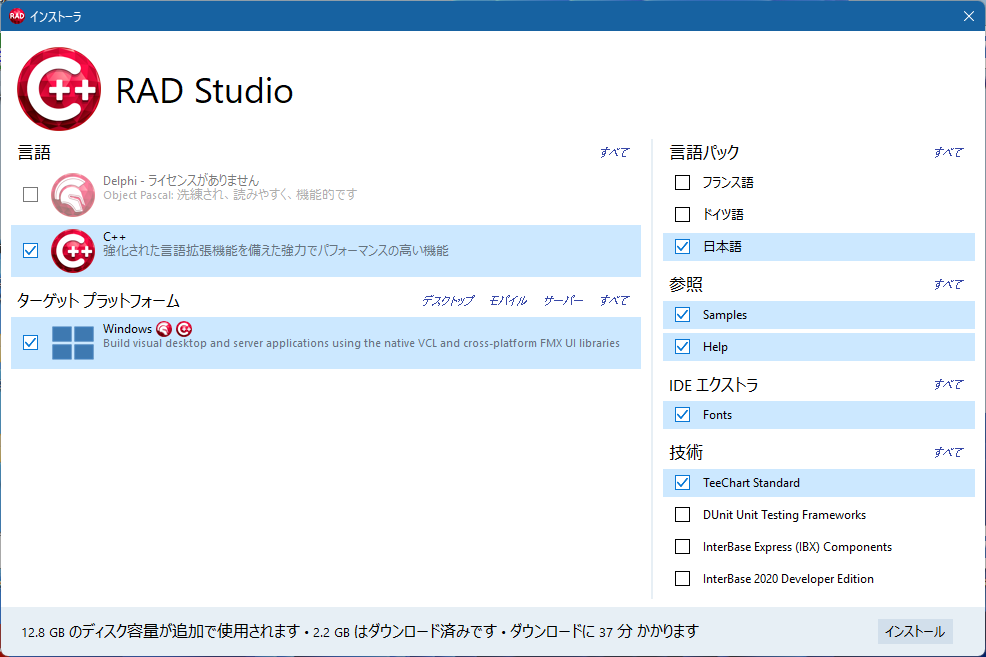Screen dimensions: 986x657
Task: Enable the フランス語 language pack checkbox
Action: 682,182
